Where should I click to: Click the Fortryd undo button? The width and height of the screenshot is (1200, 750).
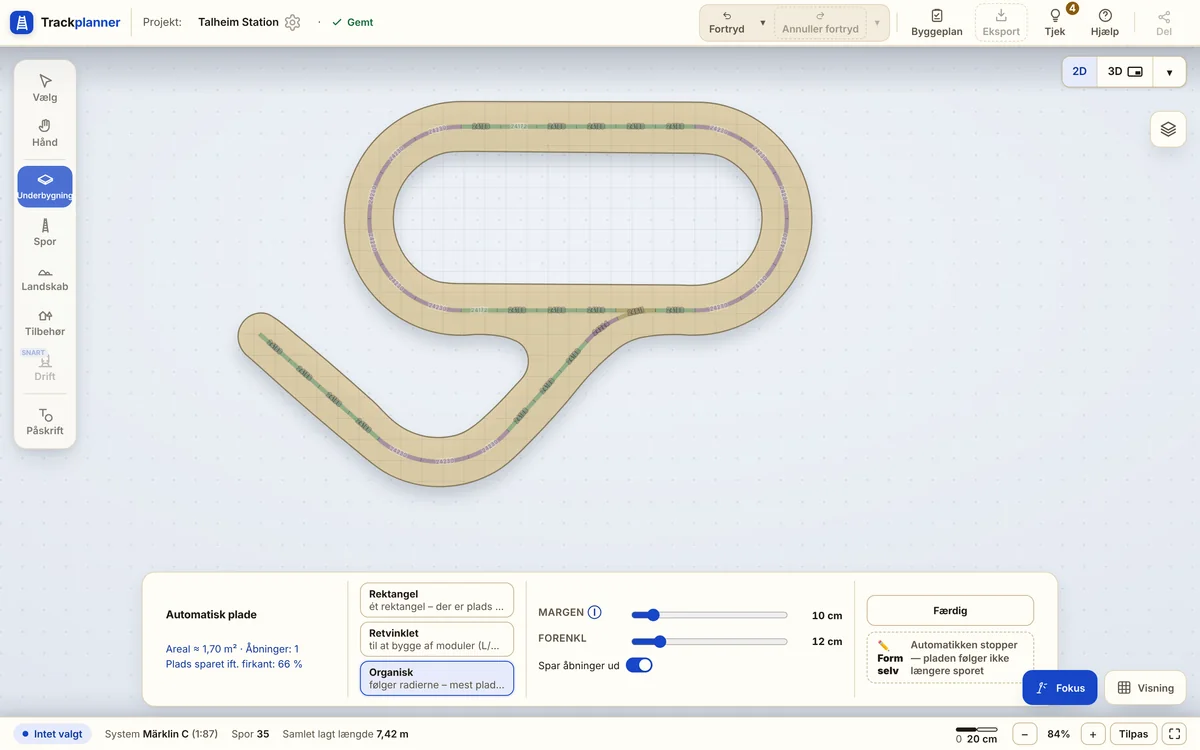pyautogui.click(x=727, y=23)
